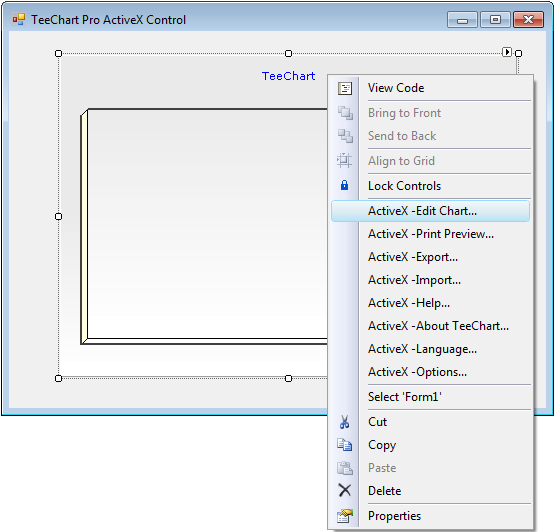Click the View Code icon
Screen dimensions: 554x532
(x=345, y=88)
